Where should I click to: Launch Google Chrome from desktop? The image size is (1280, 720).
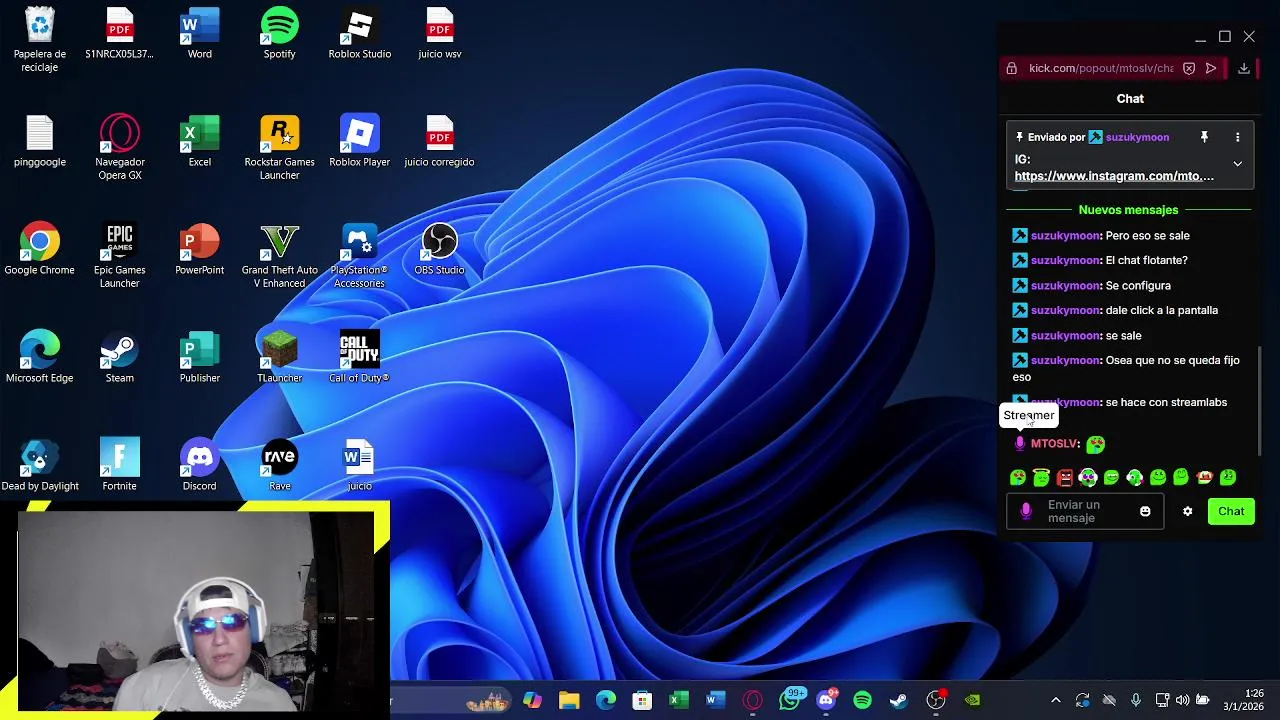[x=40, y=250]
